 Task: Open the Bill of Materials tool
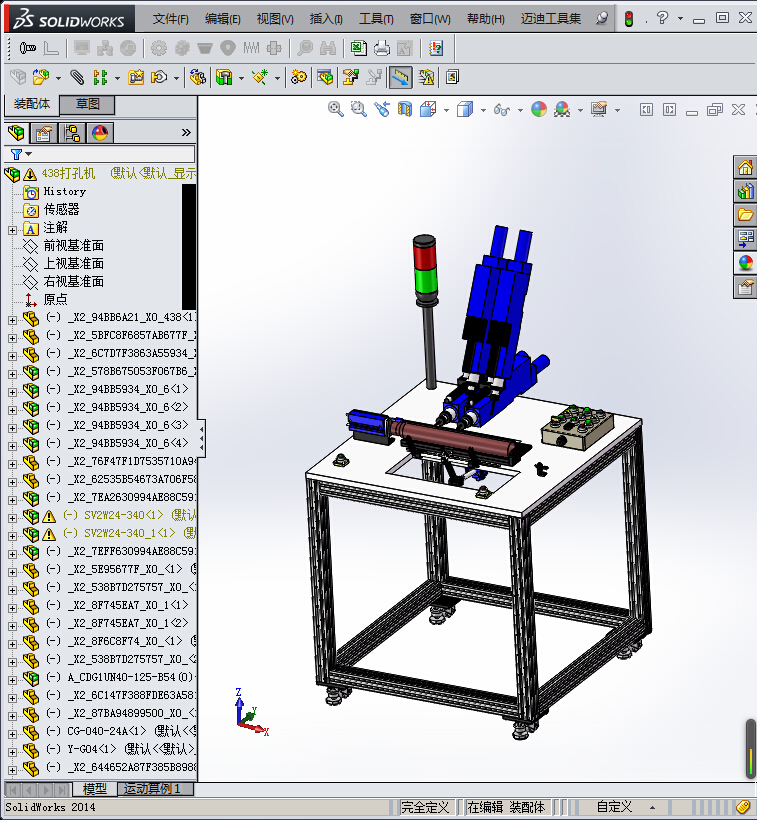325,78
